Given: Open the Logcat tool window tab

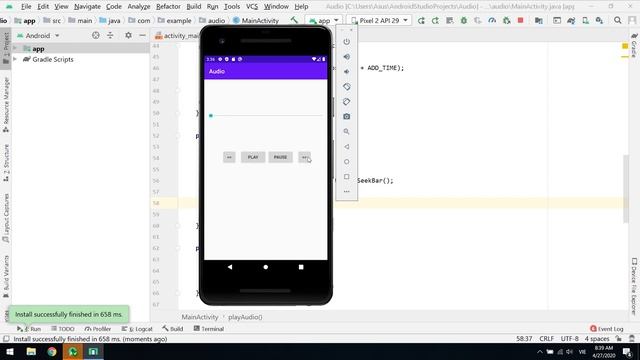Looking at the screenshot, I should tap(137, 329).
